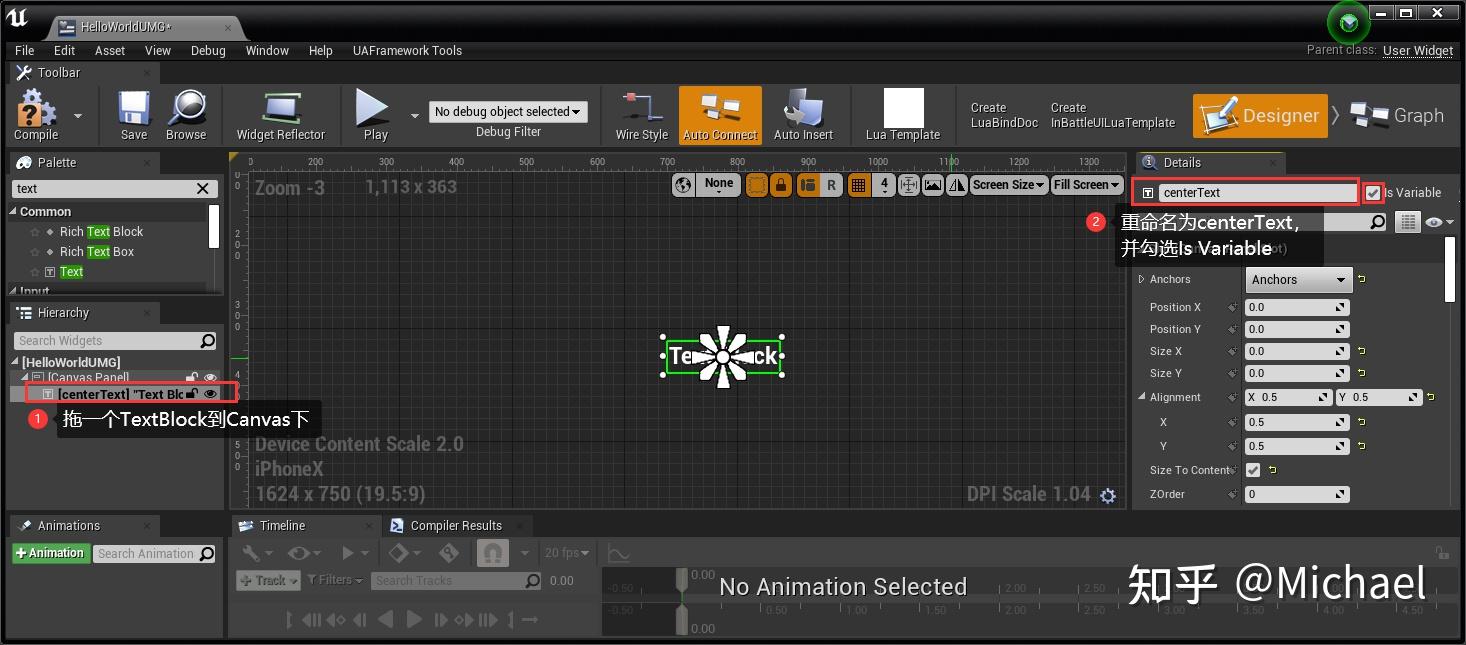This screenshot has width=1466, height=645.
Task: Click the widget name field centerText
Action: point(1257,193)
